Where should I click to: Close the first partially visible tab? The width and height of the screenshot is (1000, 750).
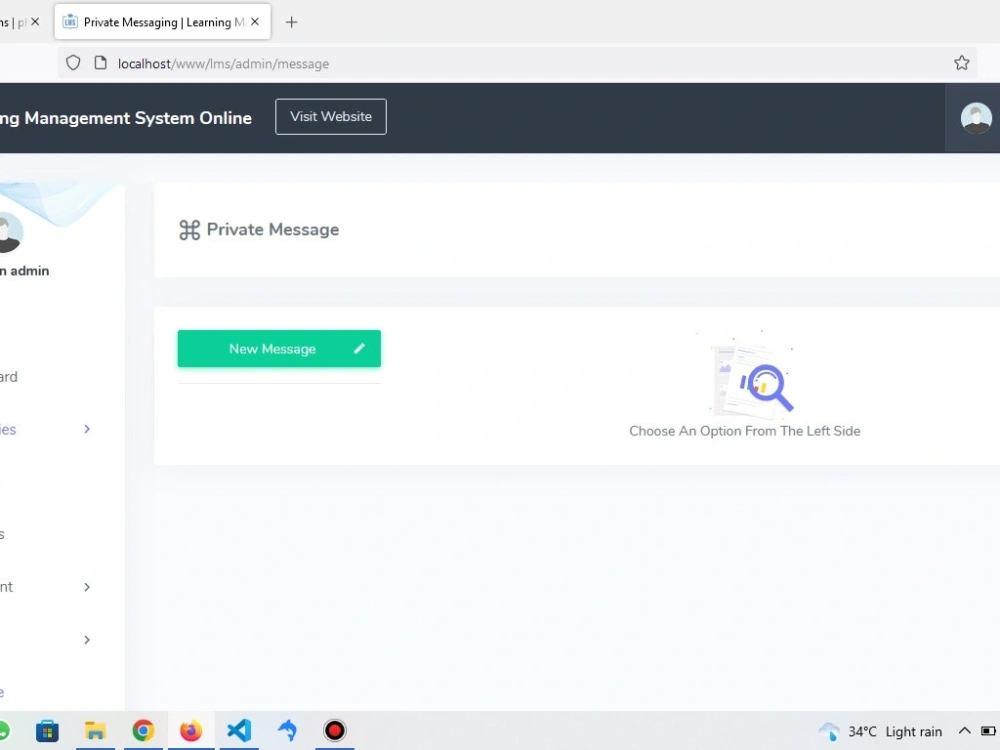[x=35, y=22]
